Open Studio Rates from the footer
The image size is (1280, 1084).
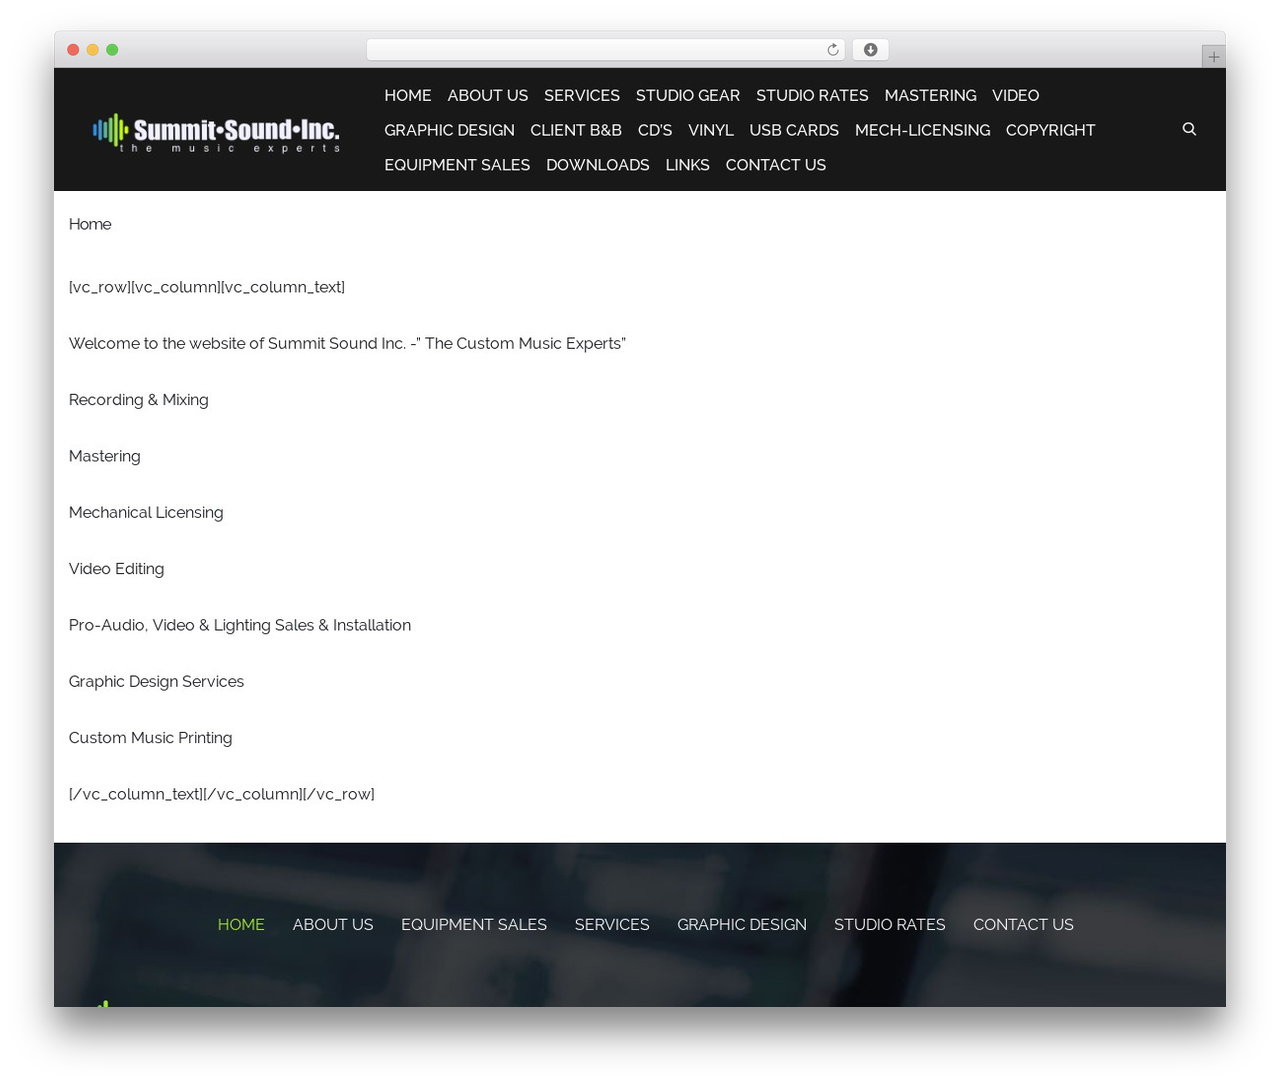pyautogui.click(x=890, y=925)
